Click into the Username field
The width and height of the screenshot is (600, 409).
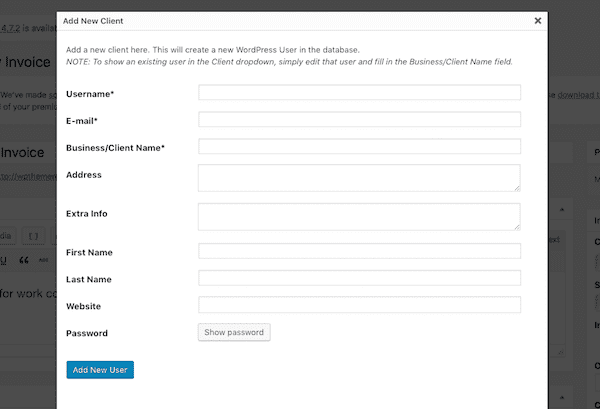pos(359,93)
